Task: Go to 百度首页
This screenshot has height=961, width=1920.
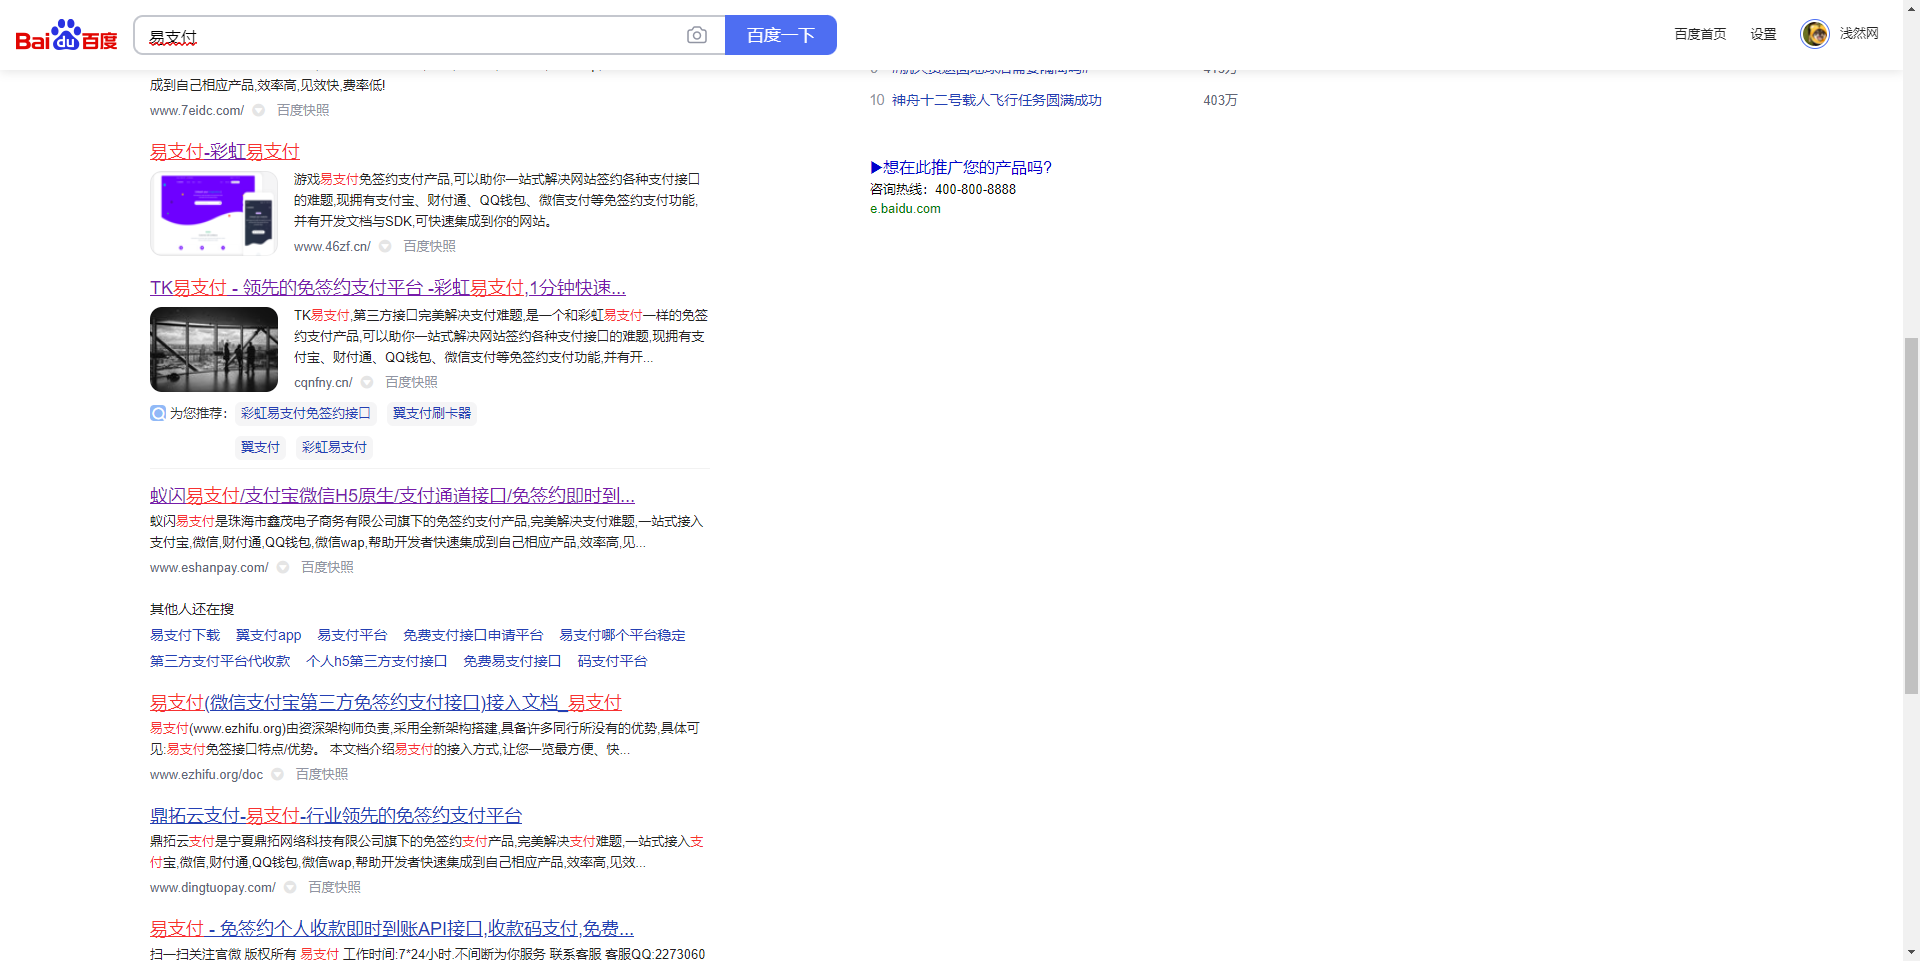Action: pos(1700,34)
